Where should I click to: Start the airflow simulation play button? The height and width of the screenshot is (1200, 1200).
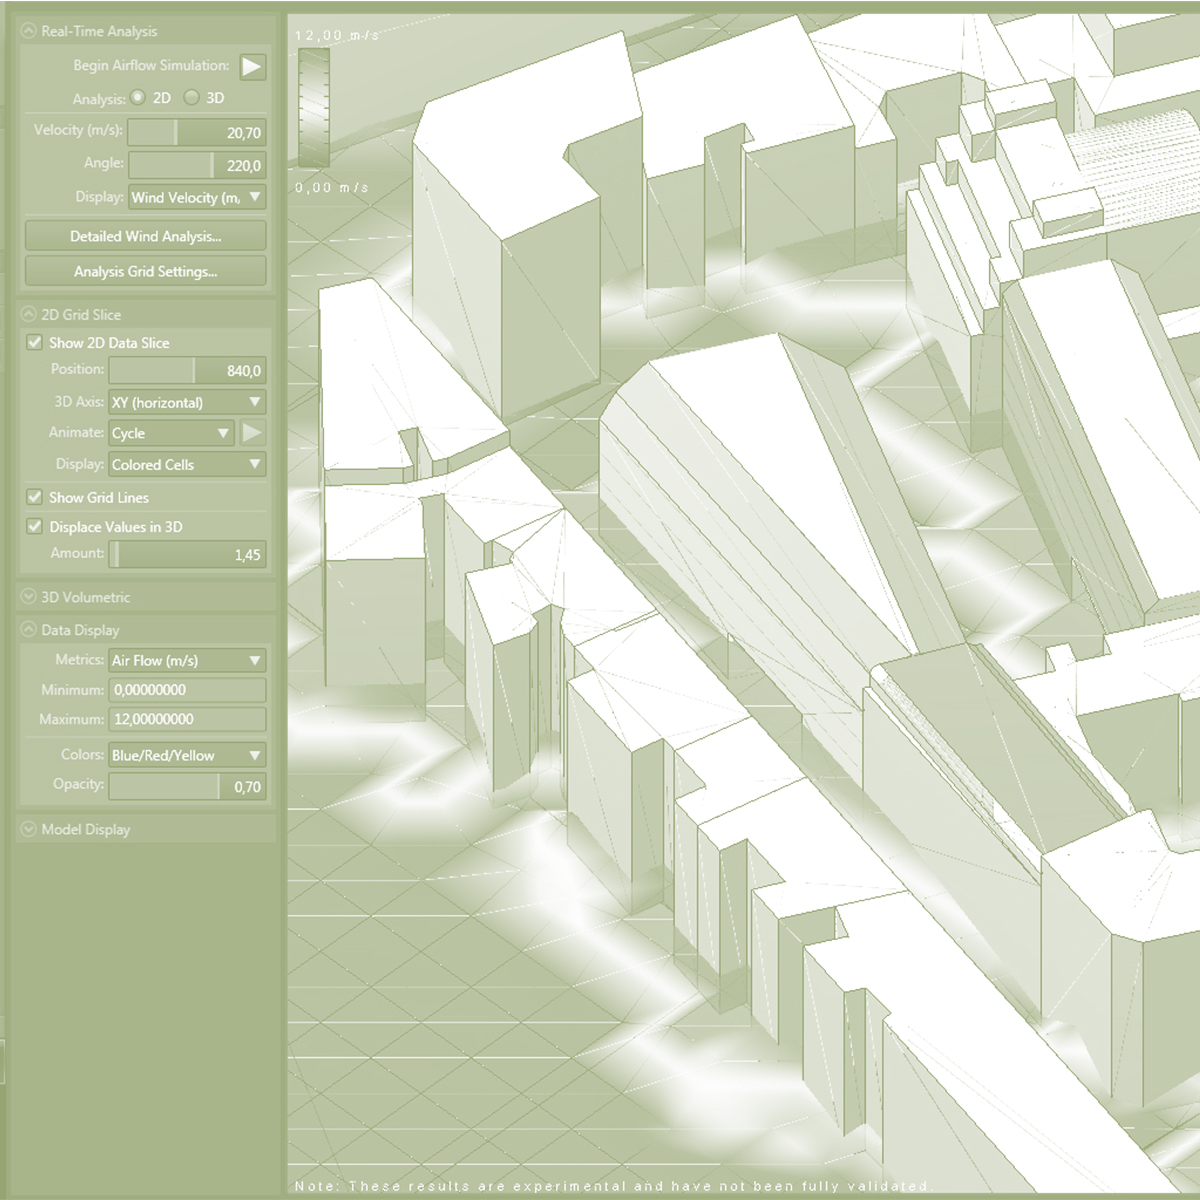pos(252,67)
